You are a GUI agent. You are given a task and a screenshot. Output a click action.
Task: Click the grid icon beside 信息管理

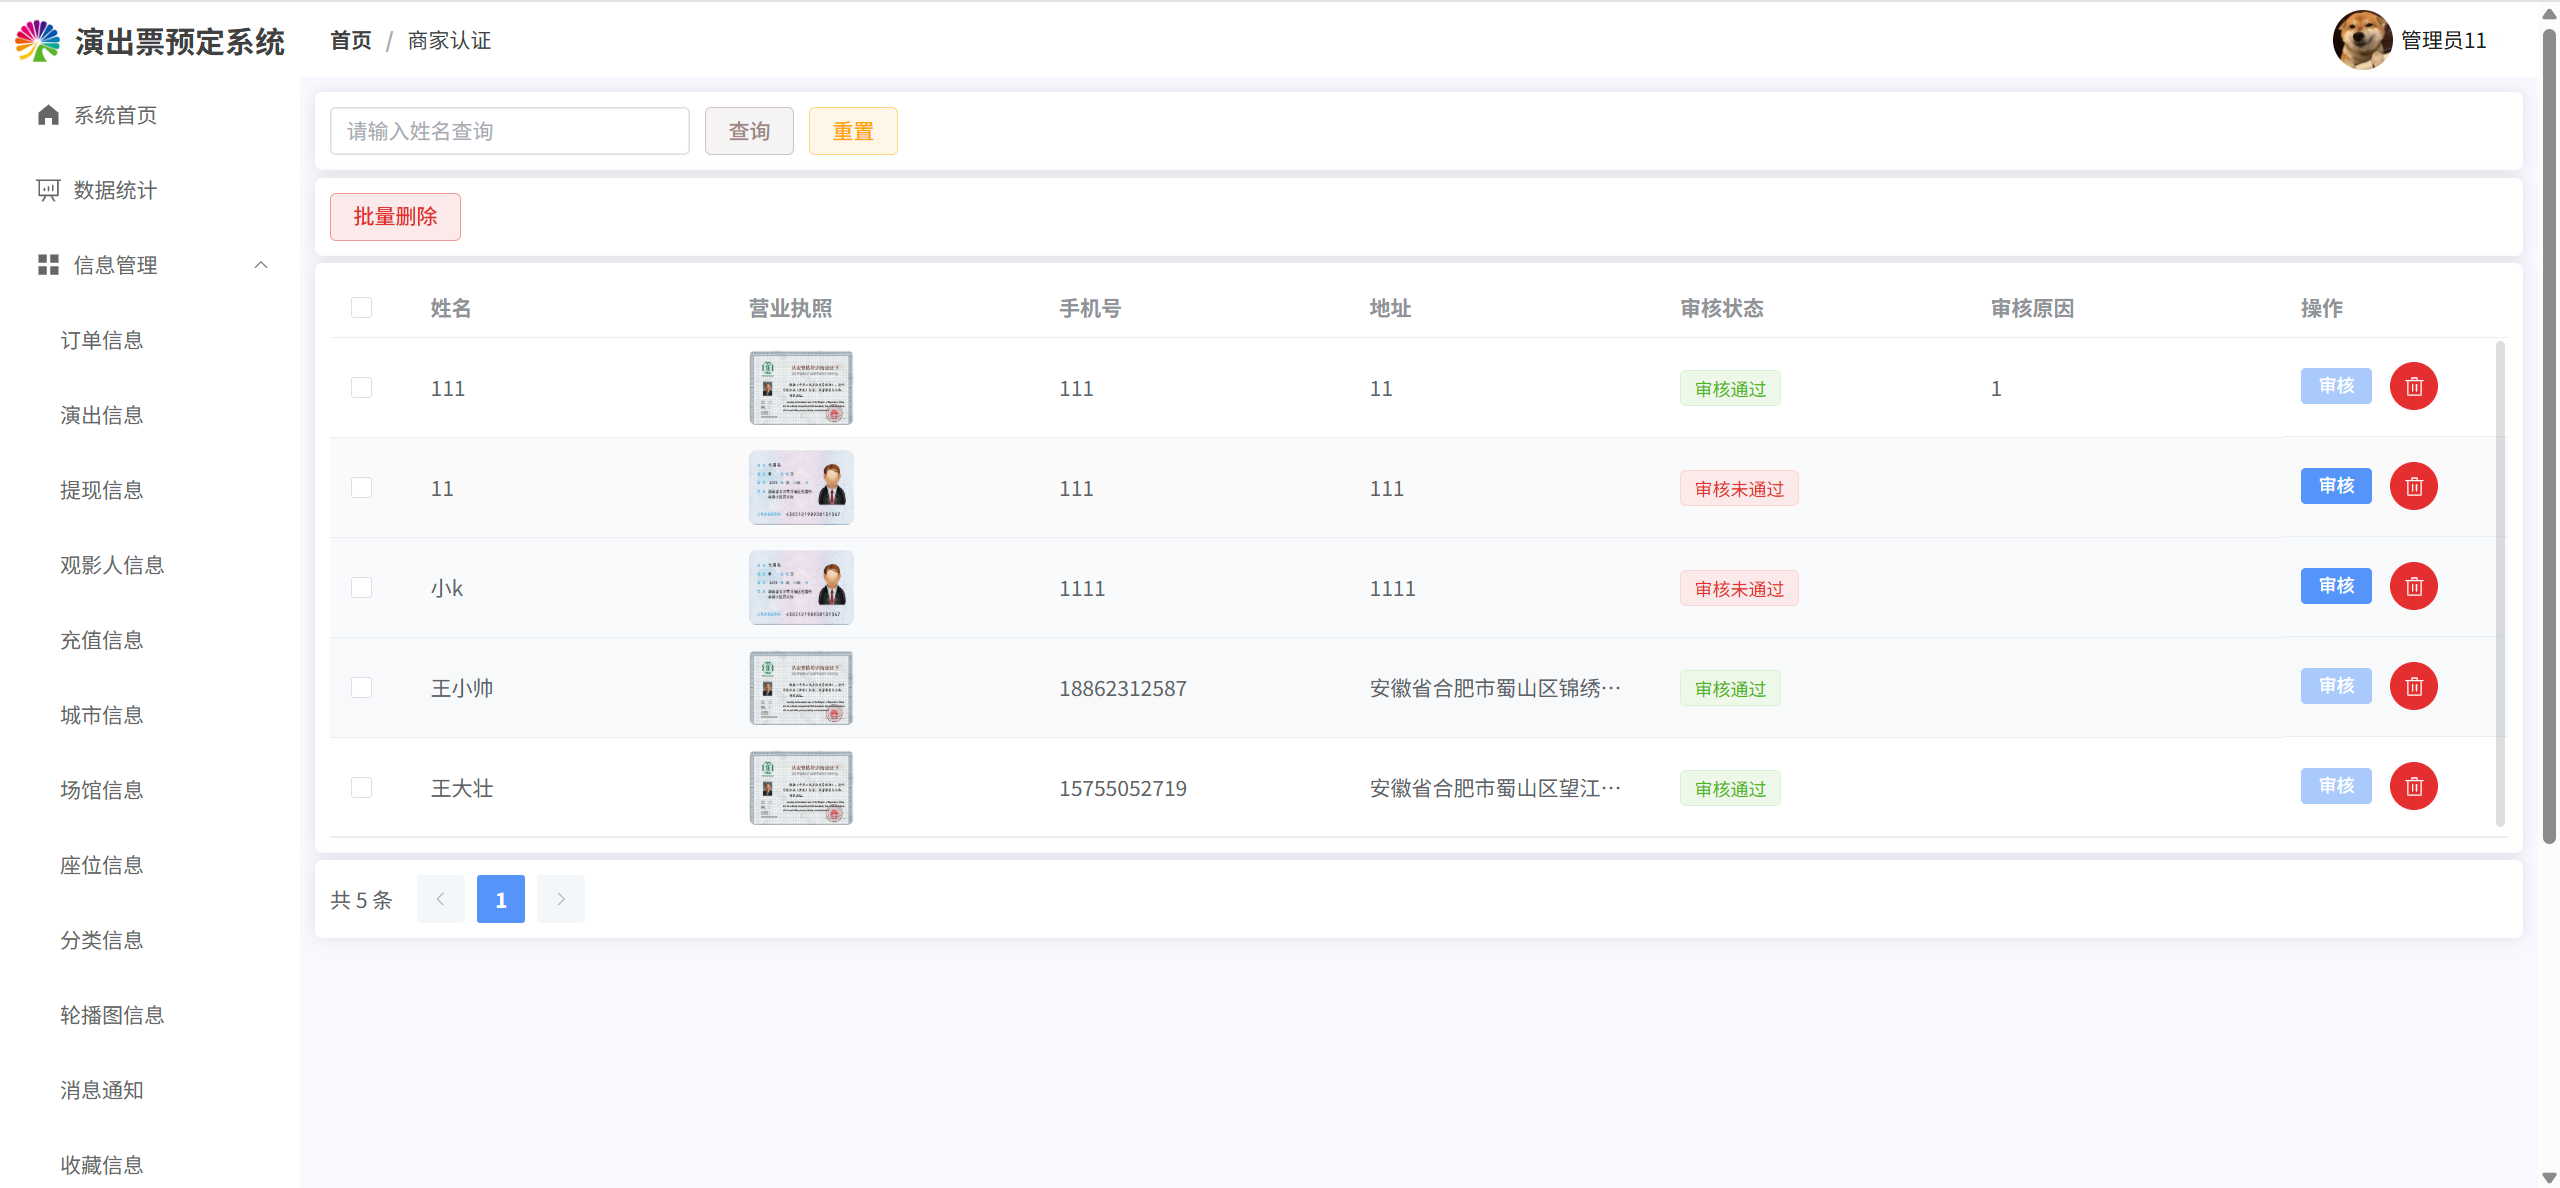click(x=48, y=265)
